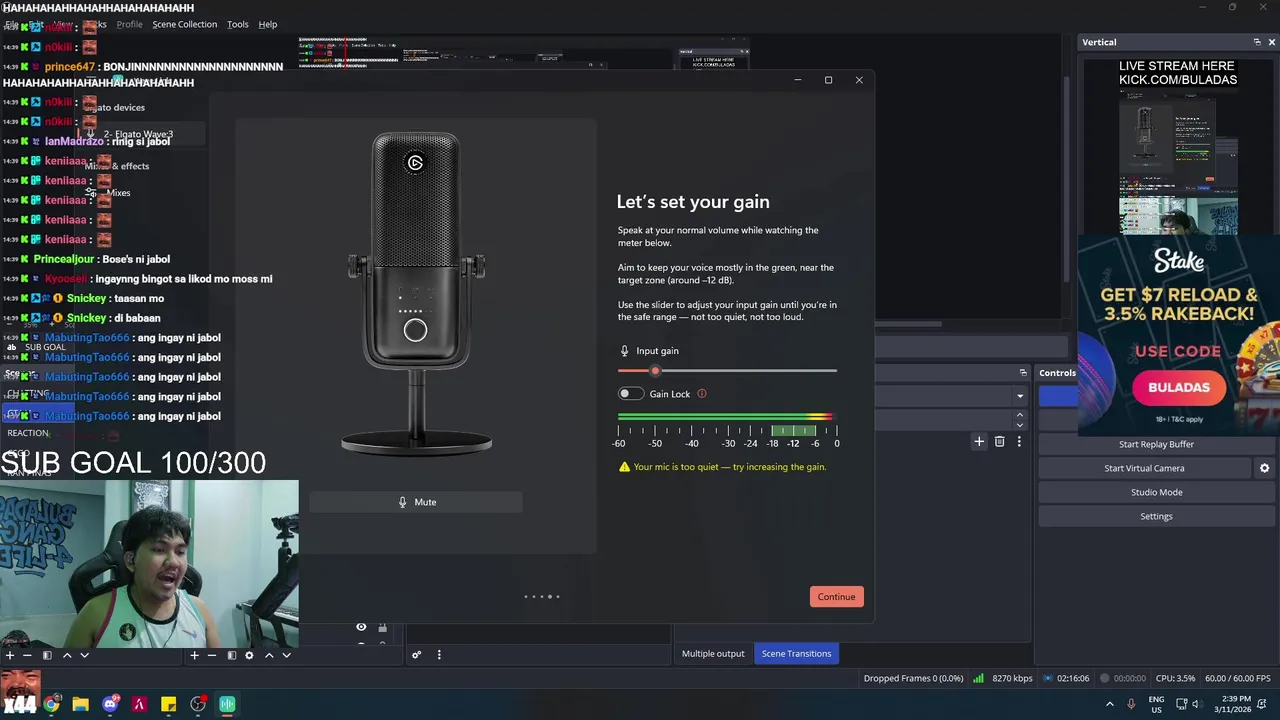Click Continue in the gain setup dialog
This screenshot has height=720, width=1280.
coord(836,597)
